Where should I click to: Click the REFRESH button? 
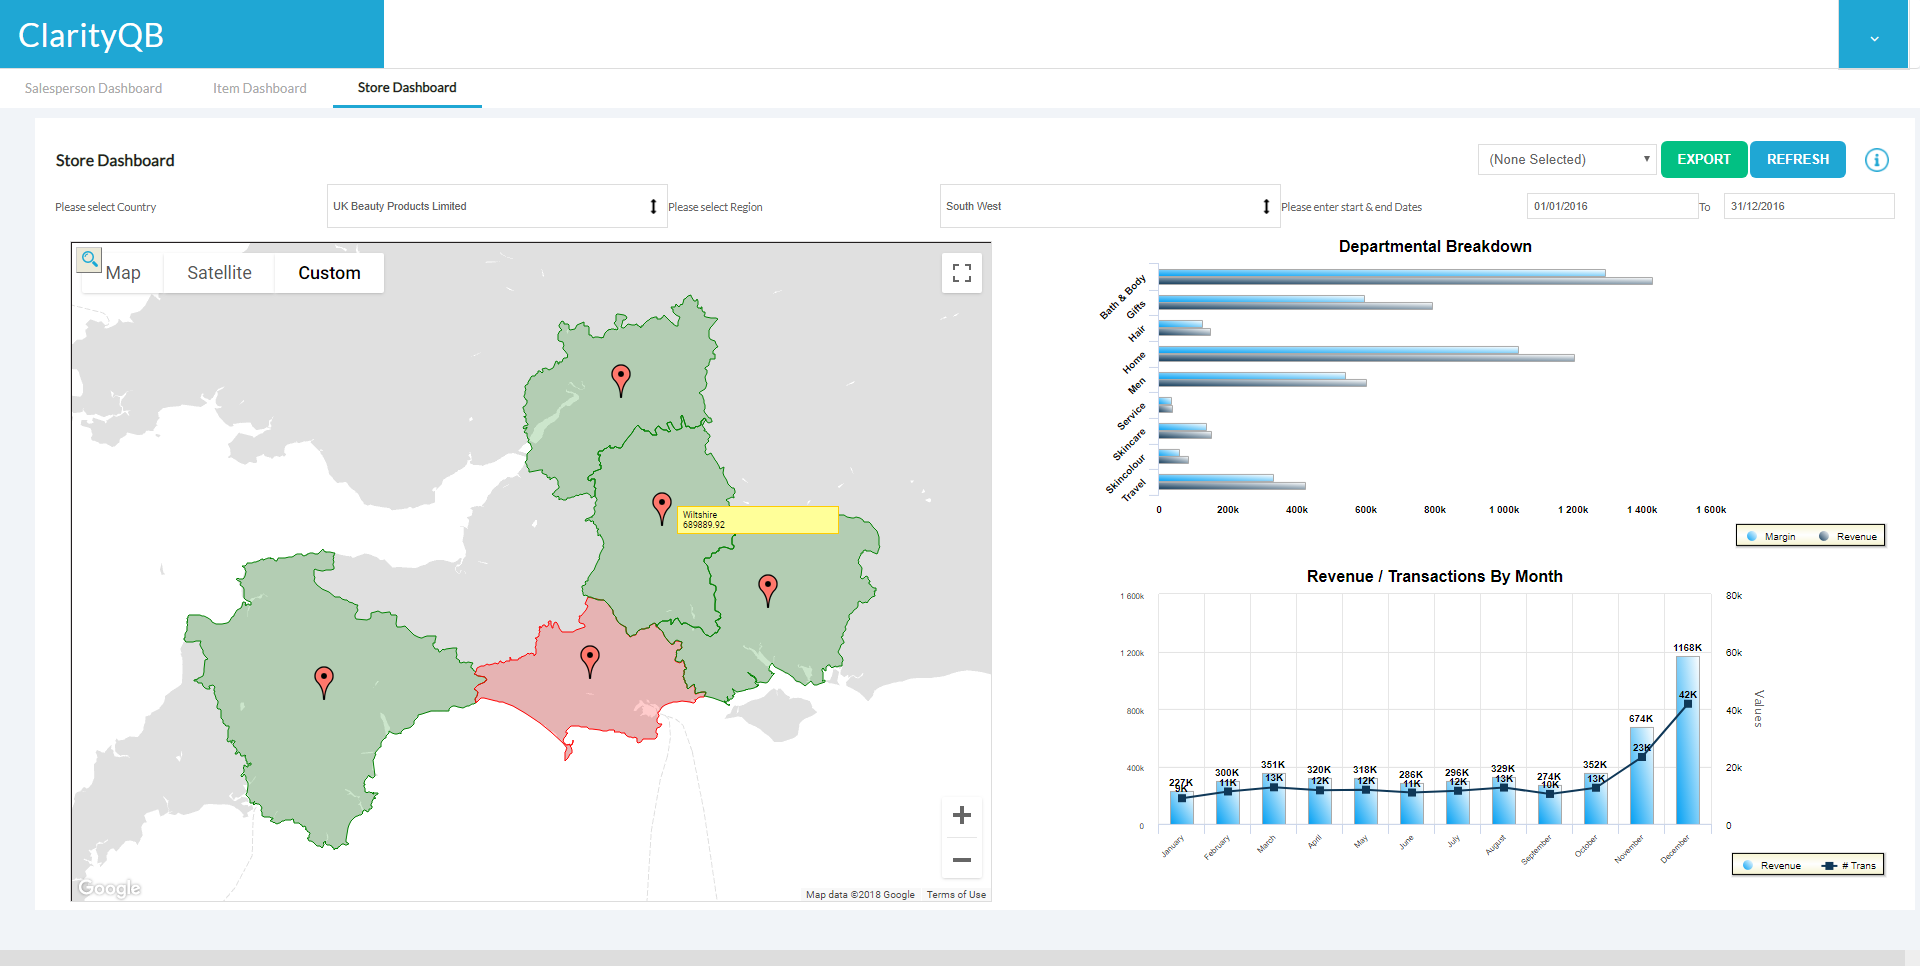[x=1797, y=160]
